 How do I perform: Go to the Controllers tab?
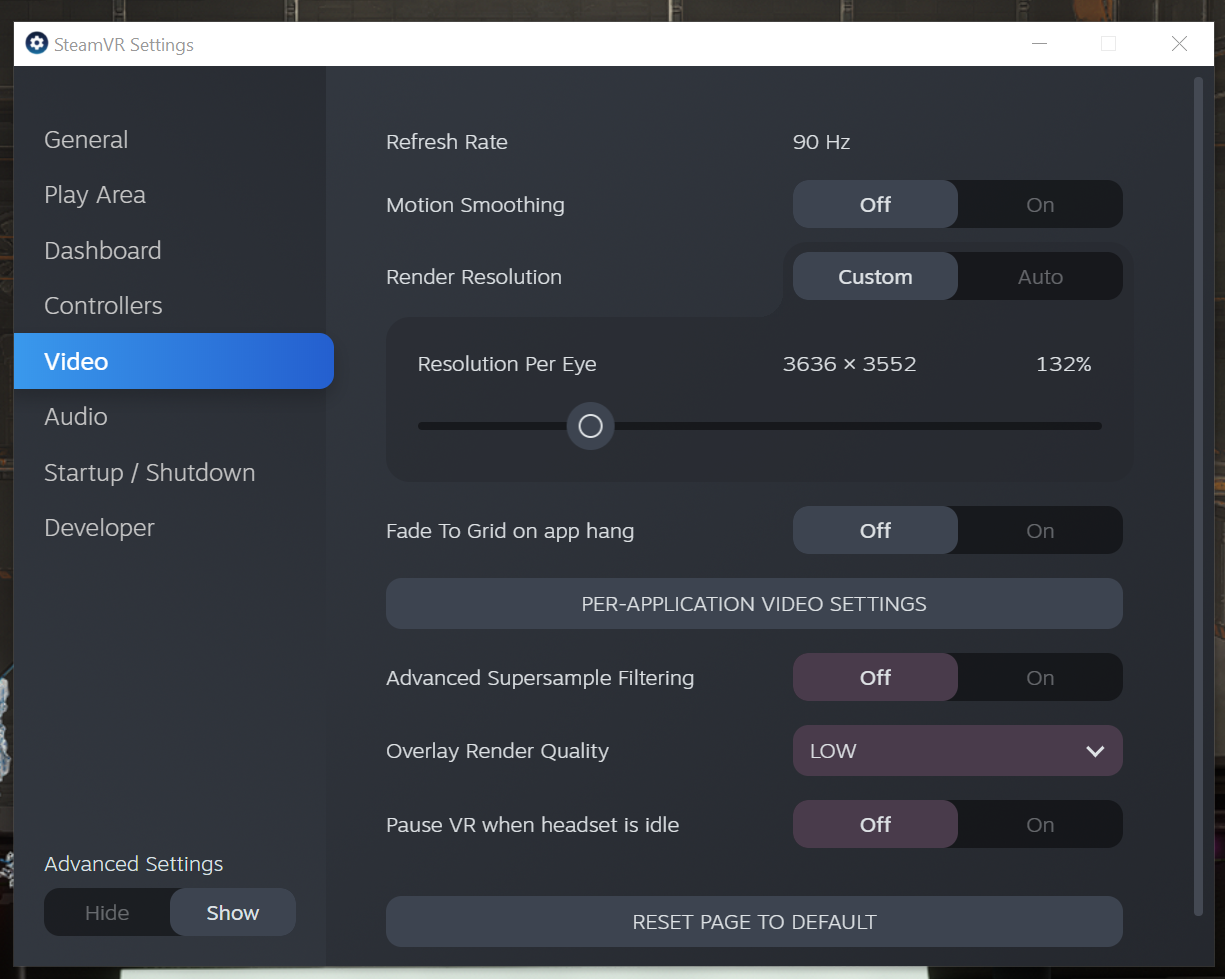tap(103, 306)
